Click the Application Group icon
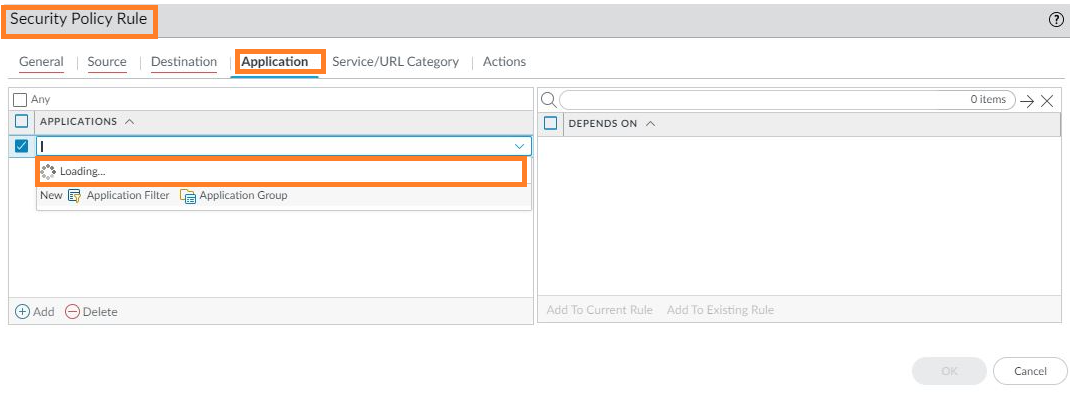This screenshot has height=401, width=1074. tap(188, 196)
